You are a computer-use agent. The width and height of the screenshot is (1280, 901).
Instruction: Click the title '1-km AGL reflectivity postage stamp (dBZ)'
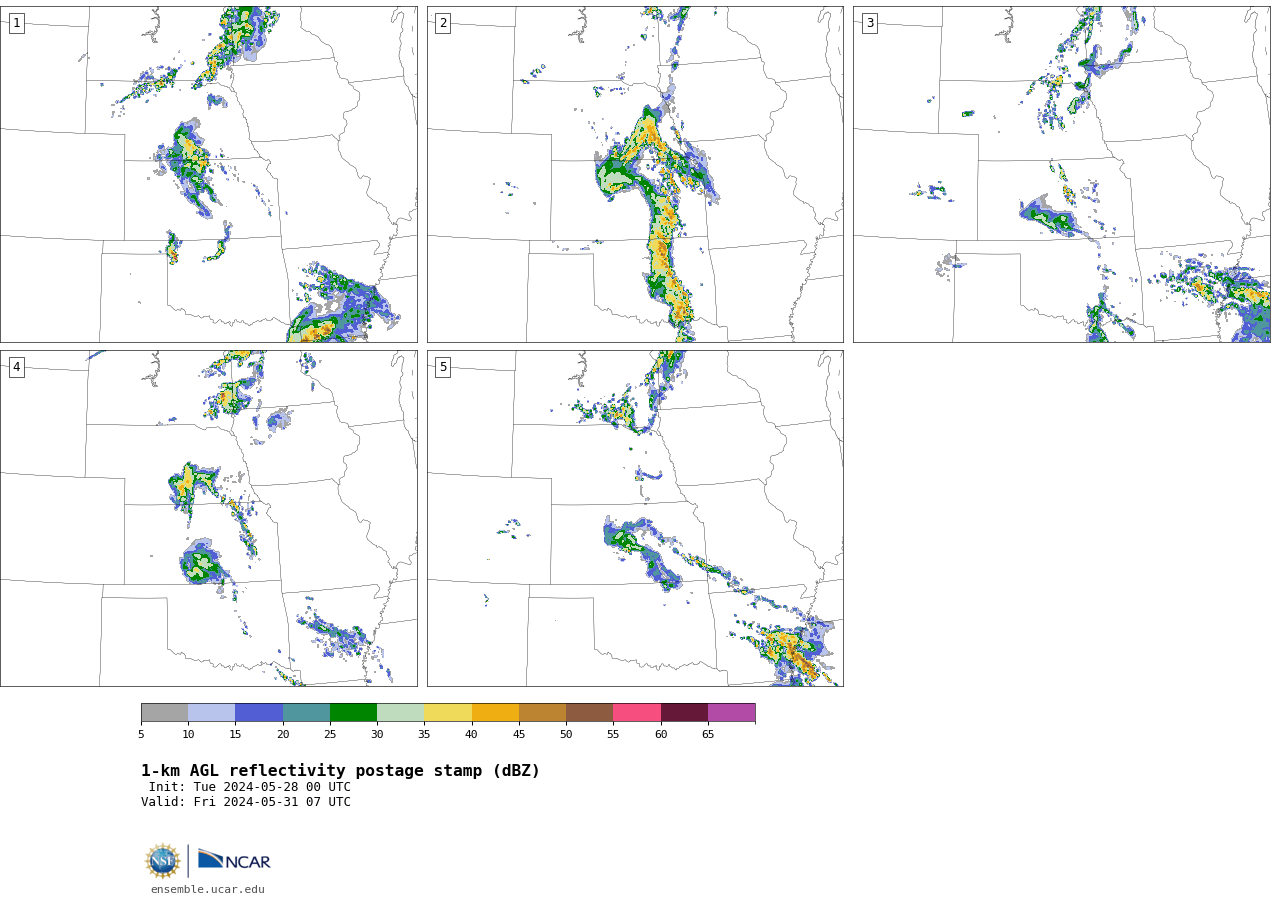click(x=340, y=771)
